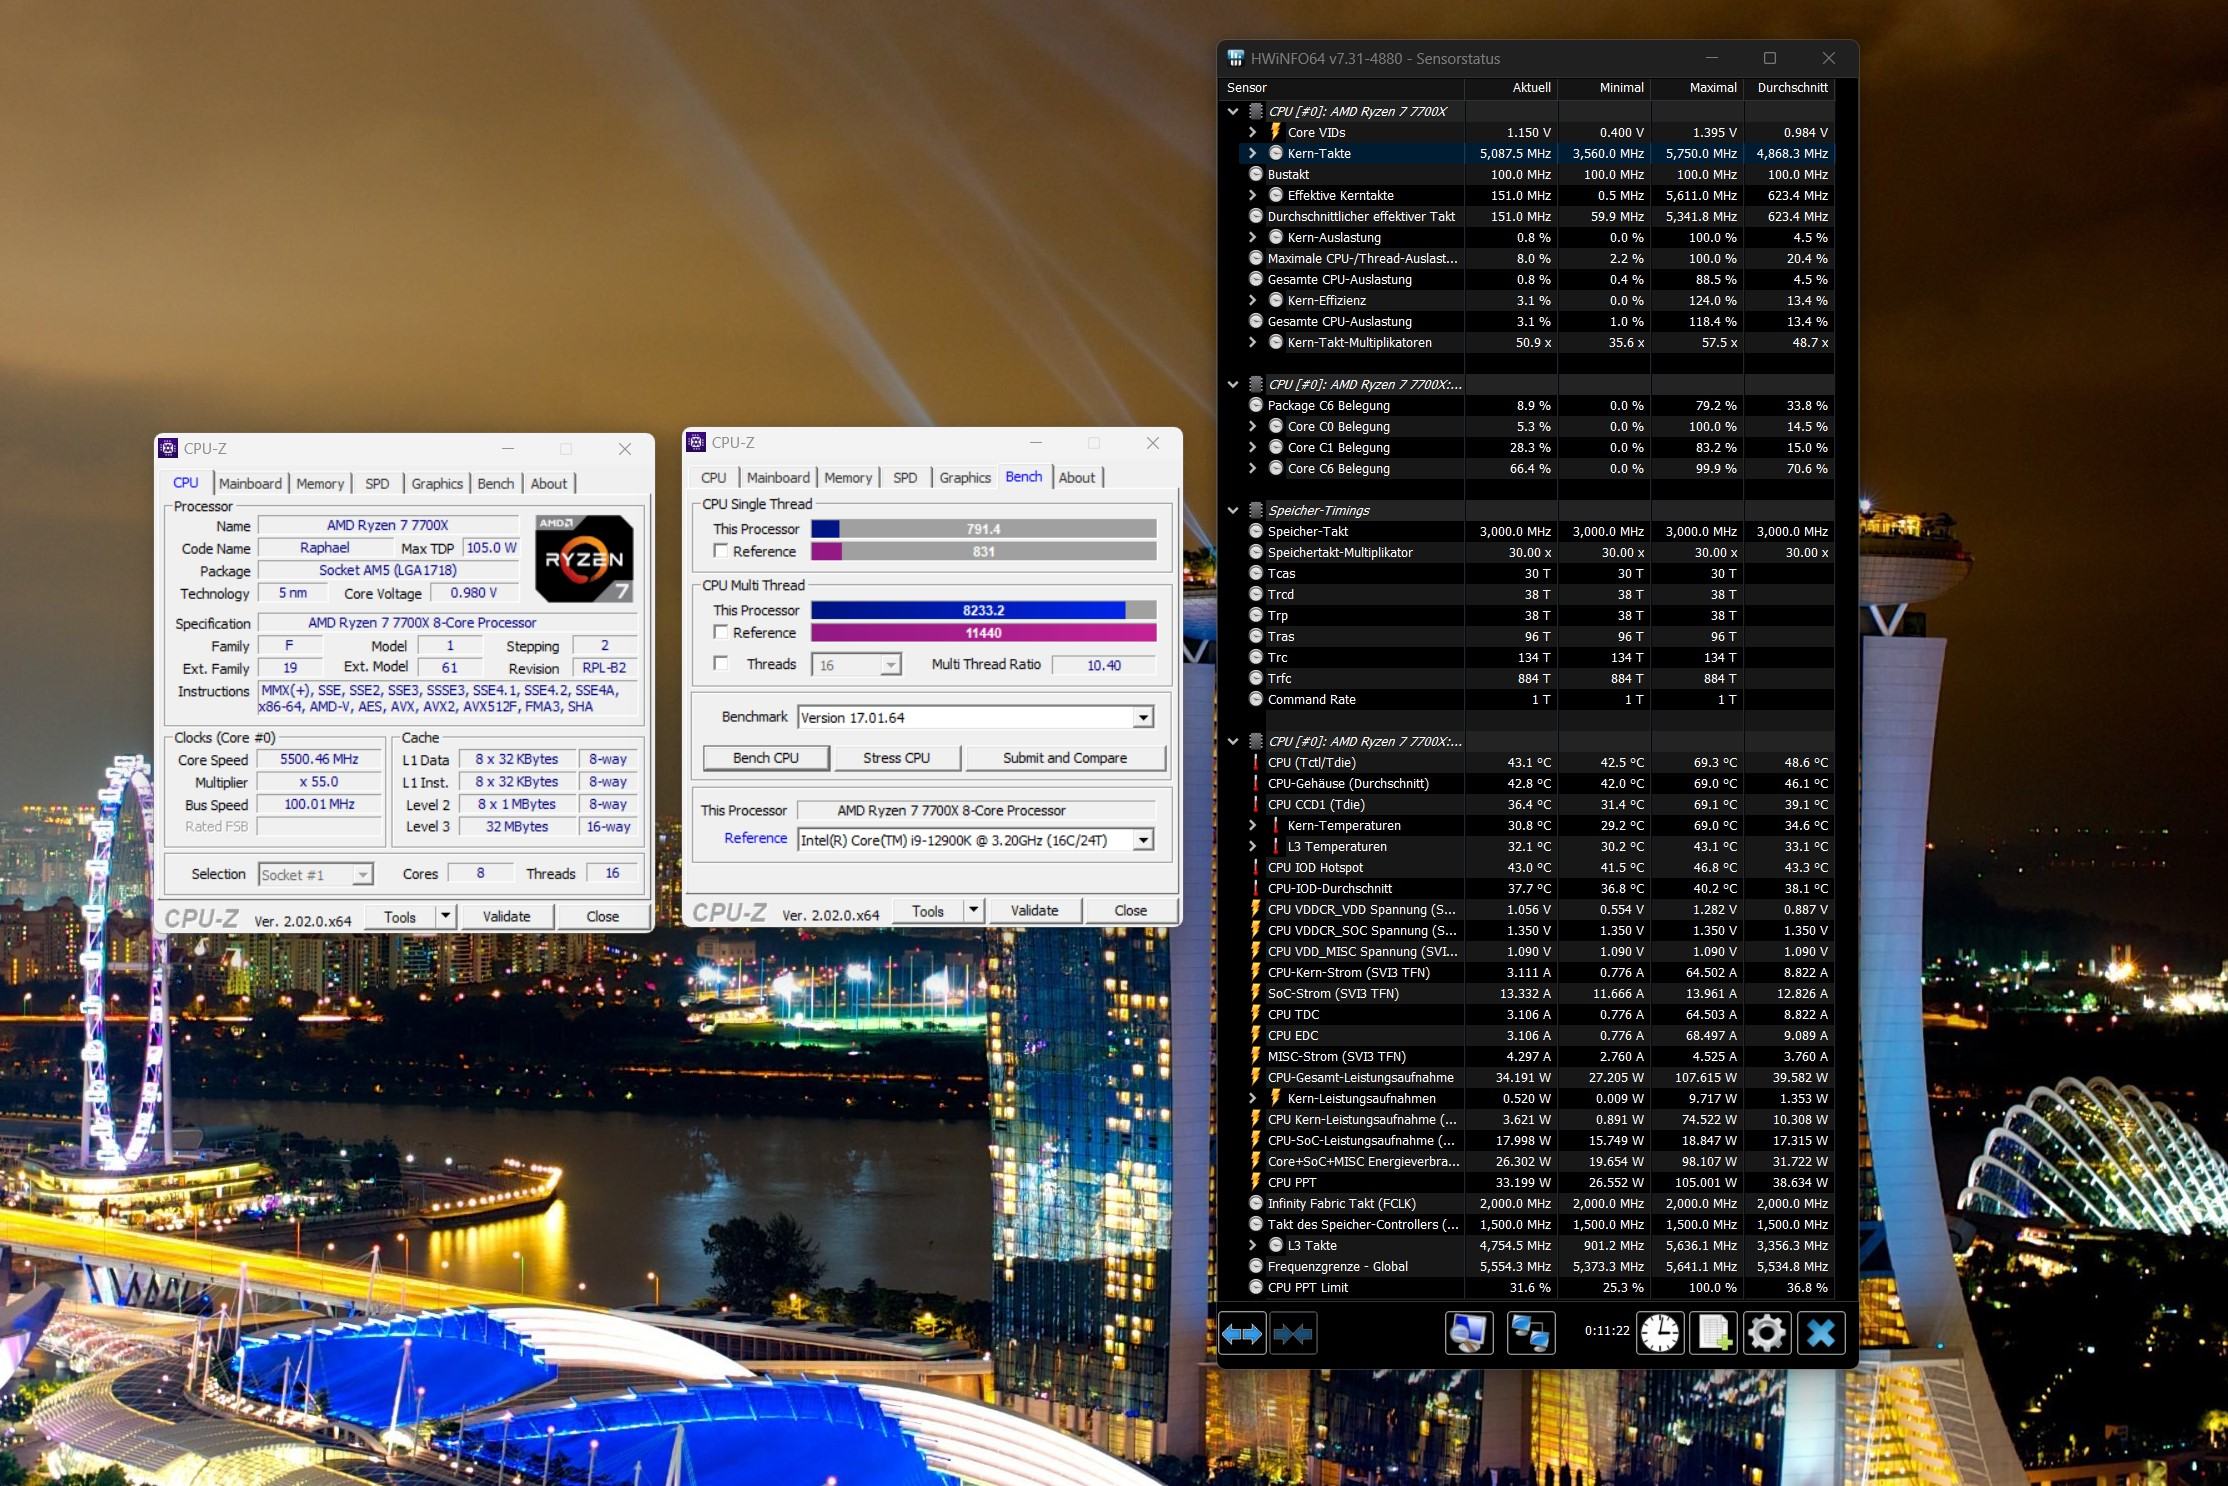Click the Core Speed value field
Viewport: 2228px width, 1486px height.
pyautogui.click(x=319, y=759)
